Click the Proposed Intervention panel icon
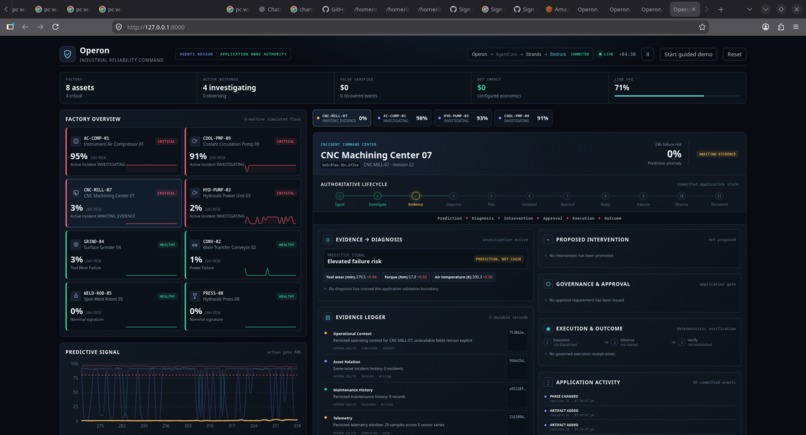This screenshot has height=435, width=806. (x=548, y=240)
